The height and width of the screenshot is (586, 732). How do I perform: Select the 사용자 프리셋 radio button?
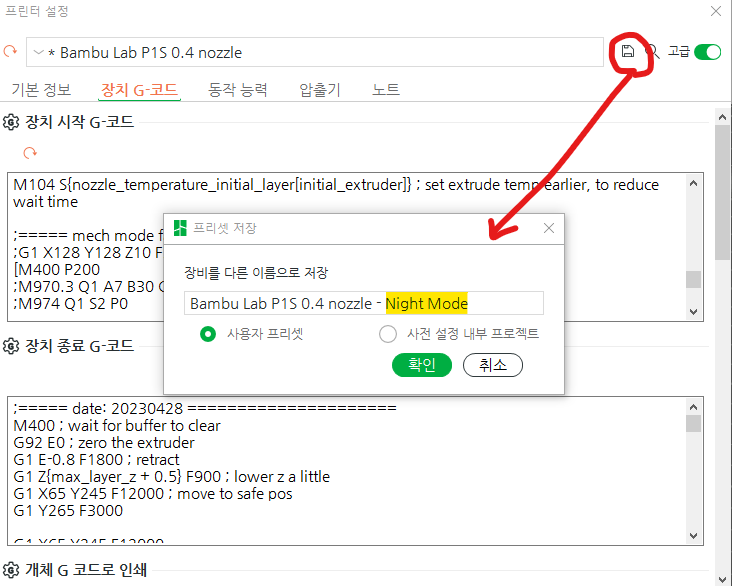tap(208, 334)
